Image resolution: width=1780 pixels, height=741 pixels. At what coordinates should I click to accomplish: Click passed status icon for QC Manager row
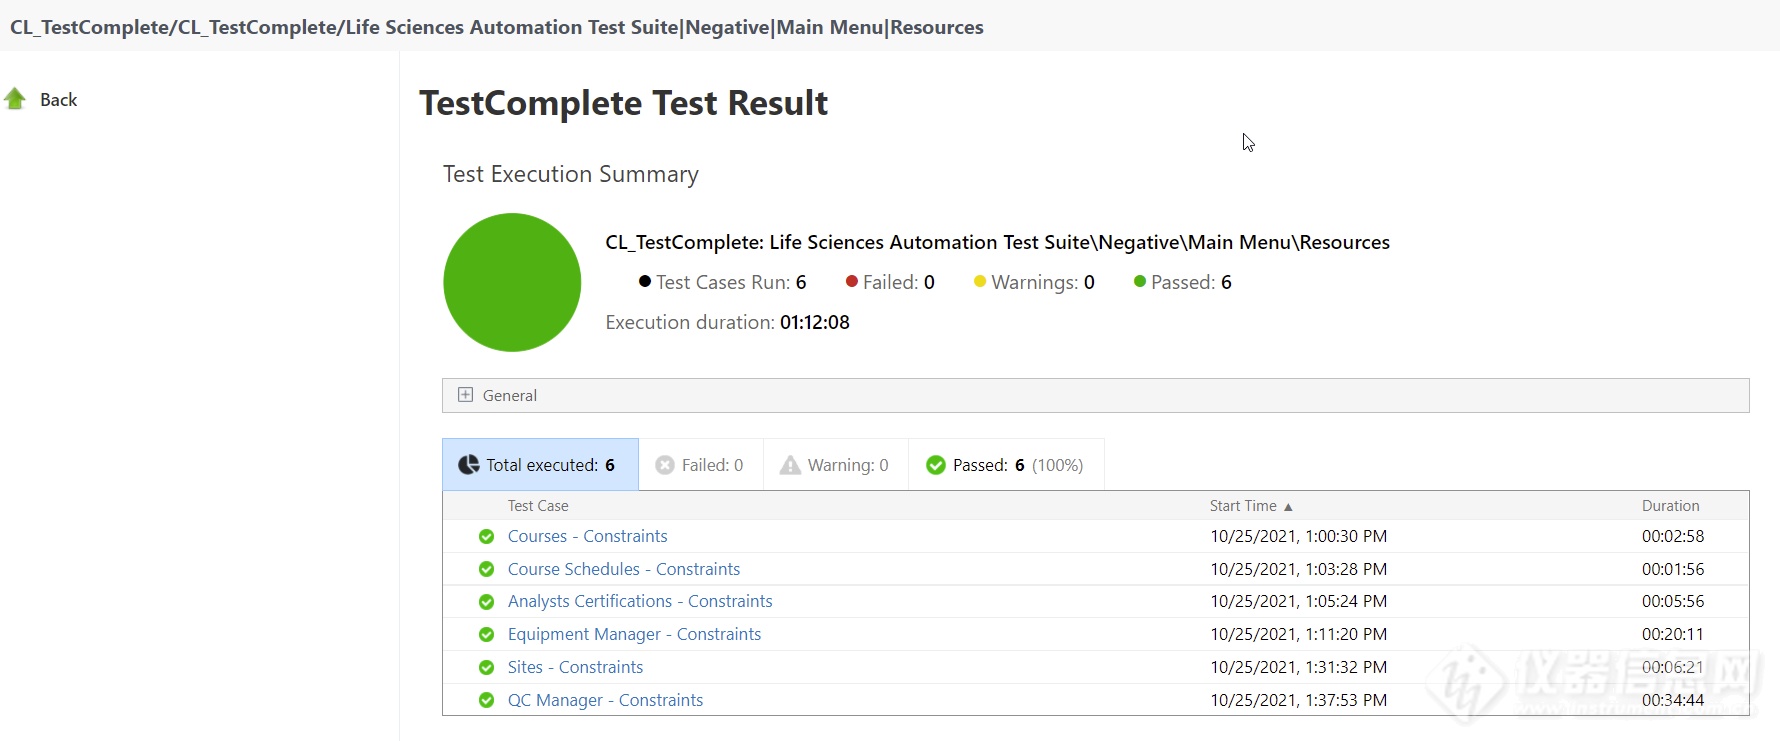pyautogui.click(x=486, y=700)
